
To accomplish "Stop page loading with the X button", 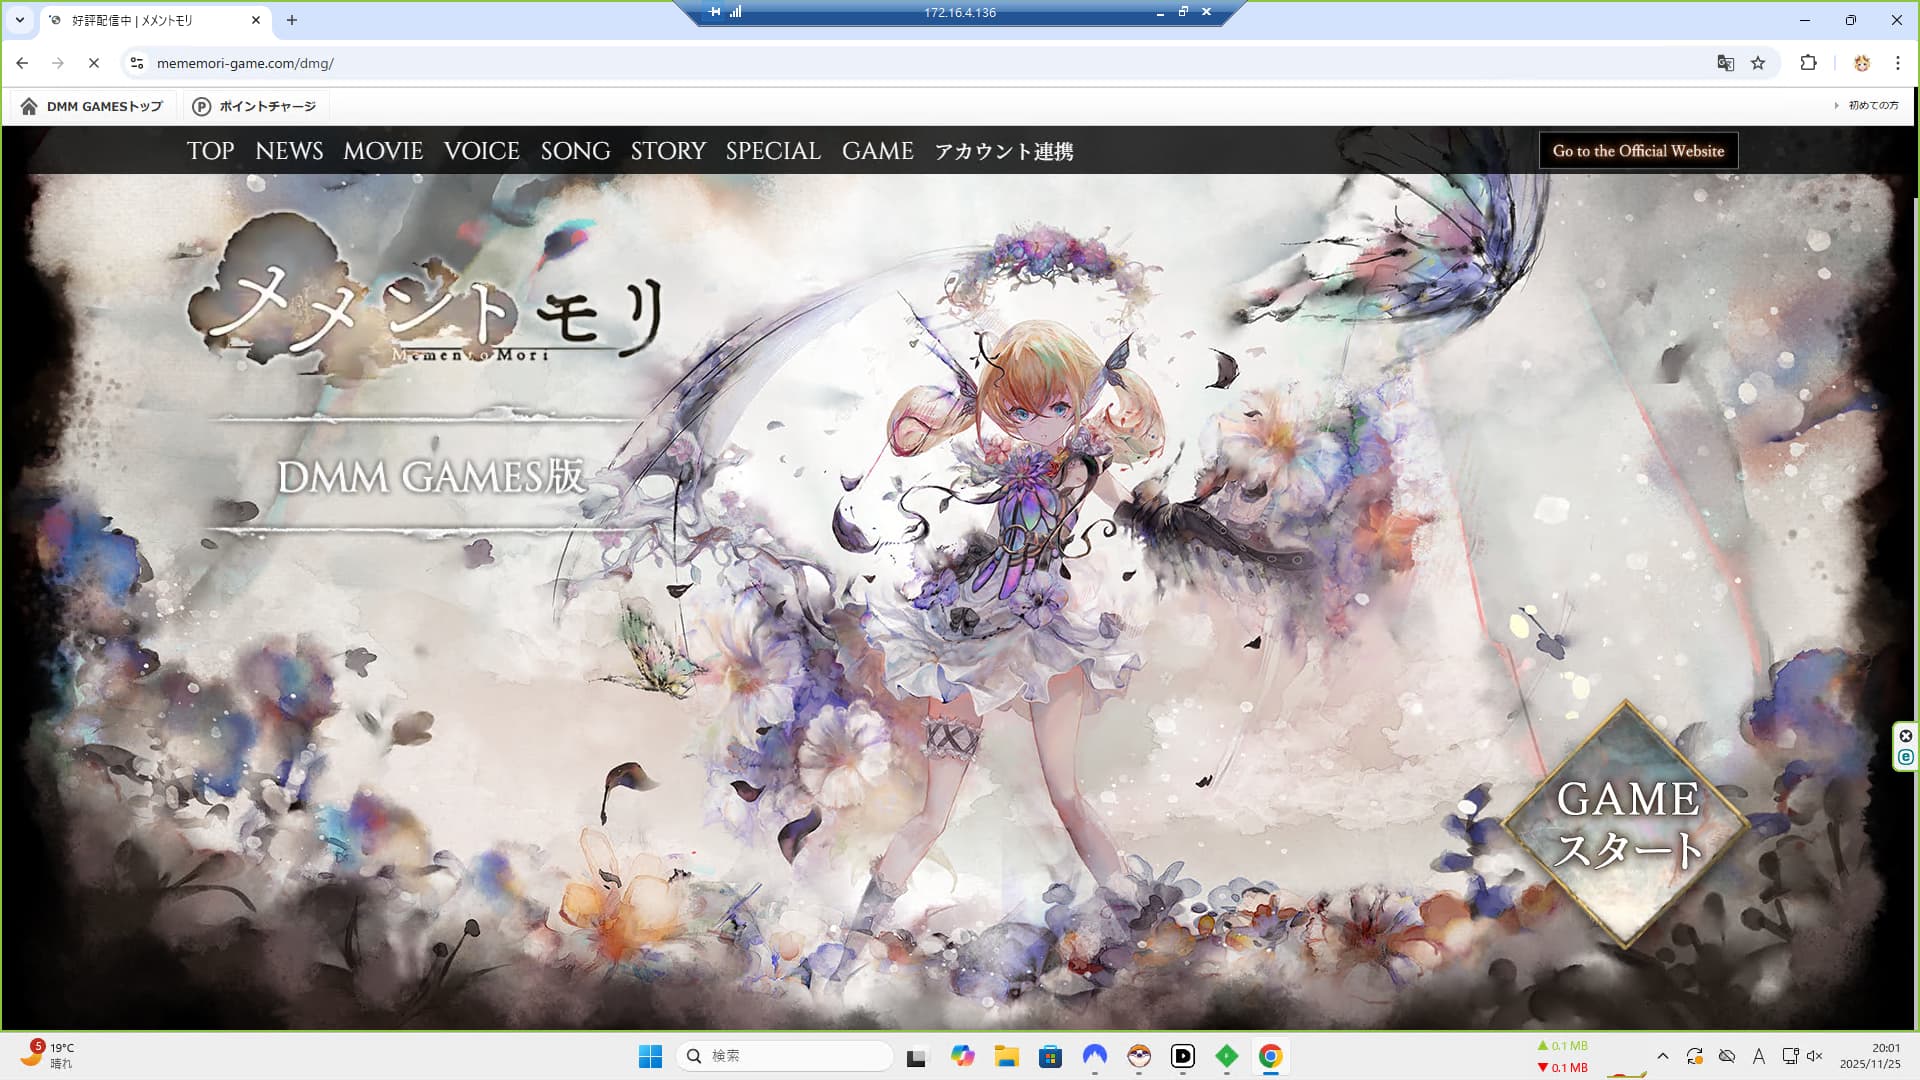I will point(93,63).
